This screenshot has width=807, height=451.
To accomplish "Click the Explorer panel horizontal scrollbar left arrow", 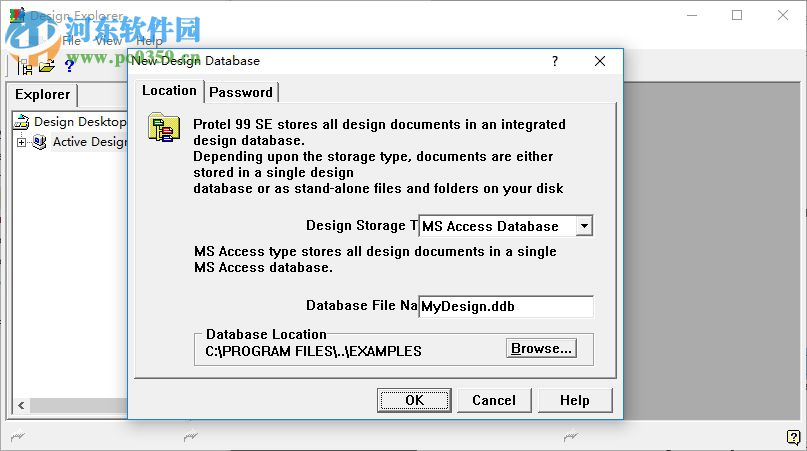I will 19,406.
